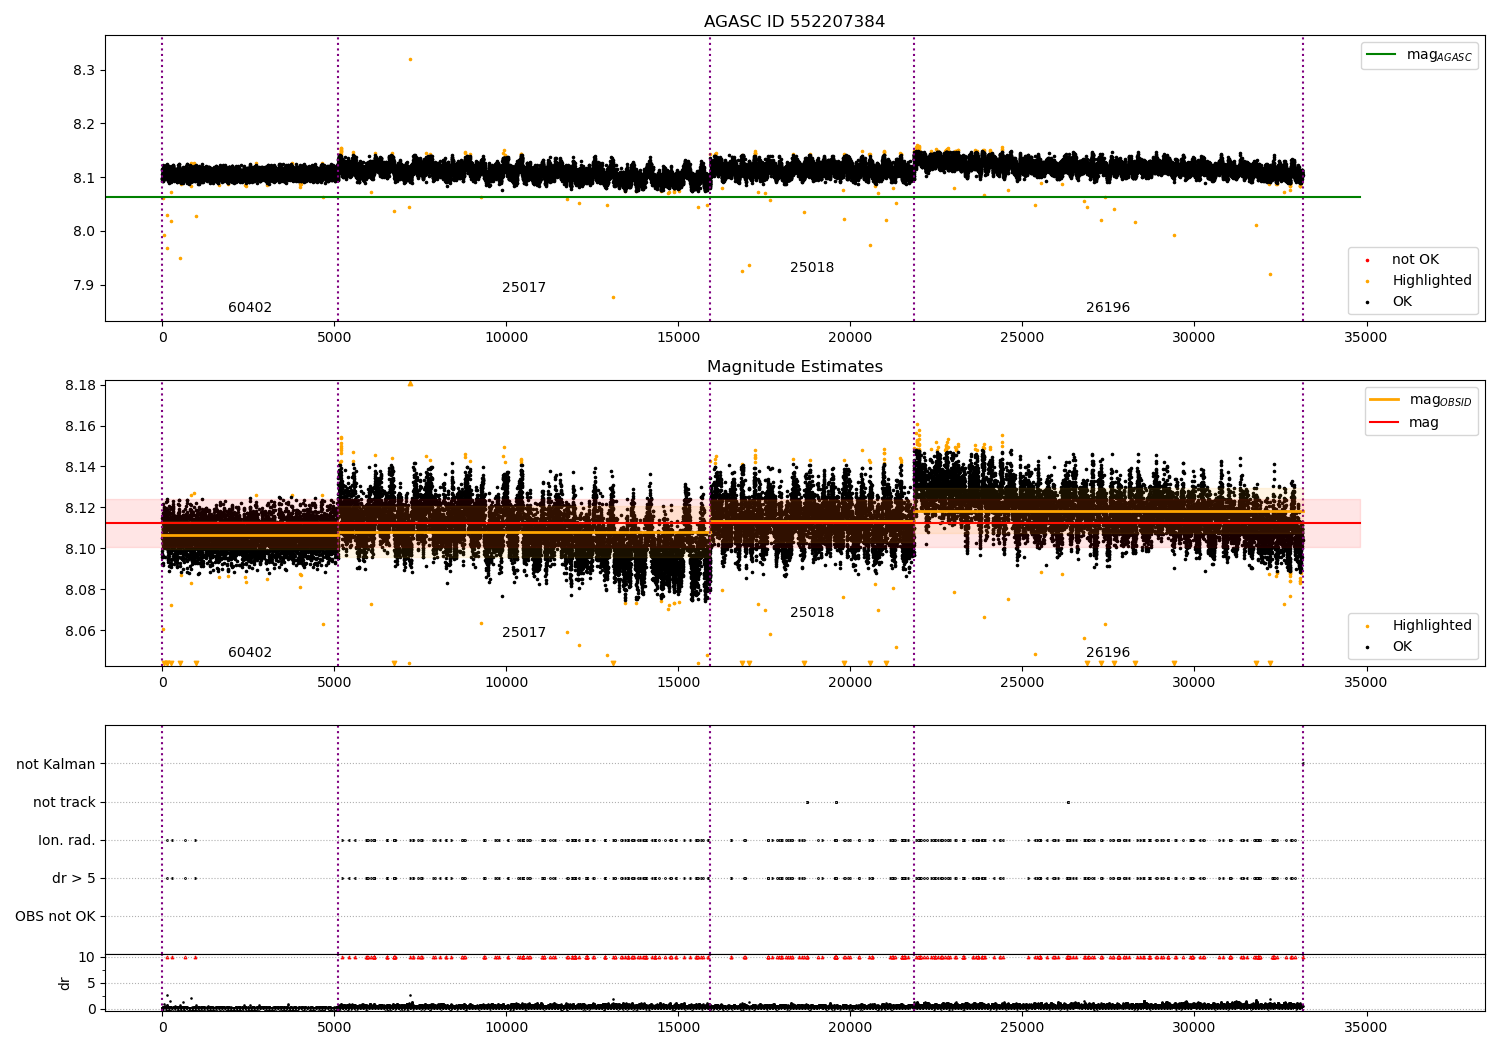Click the 'dr' y-axis label
The width and height of the screenshot is (1500, 1050).
click(x=65, y=983)
